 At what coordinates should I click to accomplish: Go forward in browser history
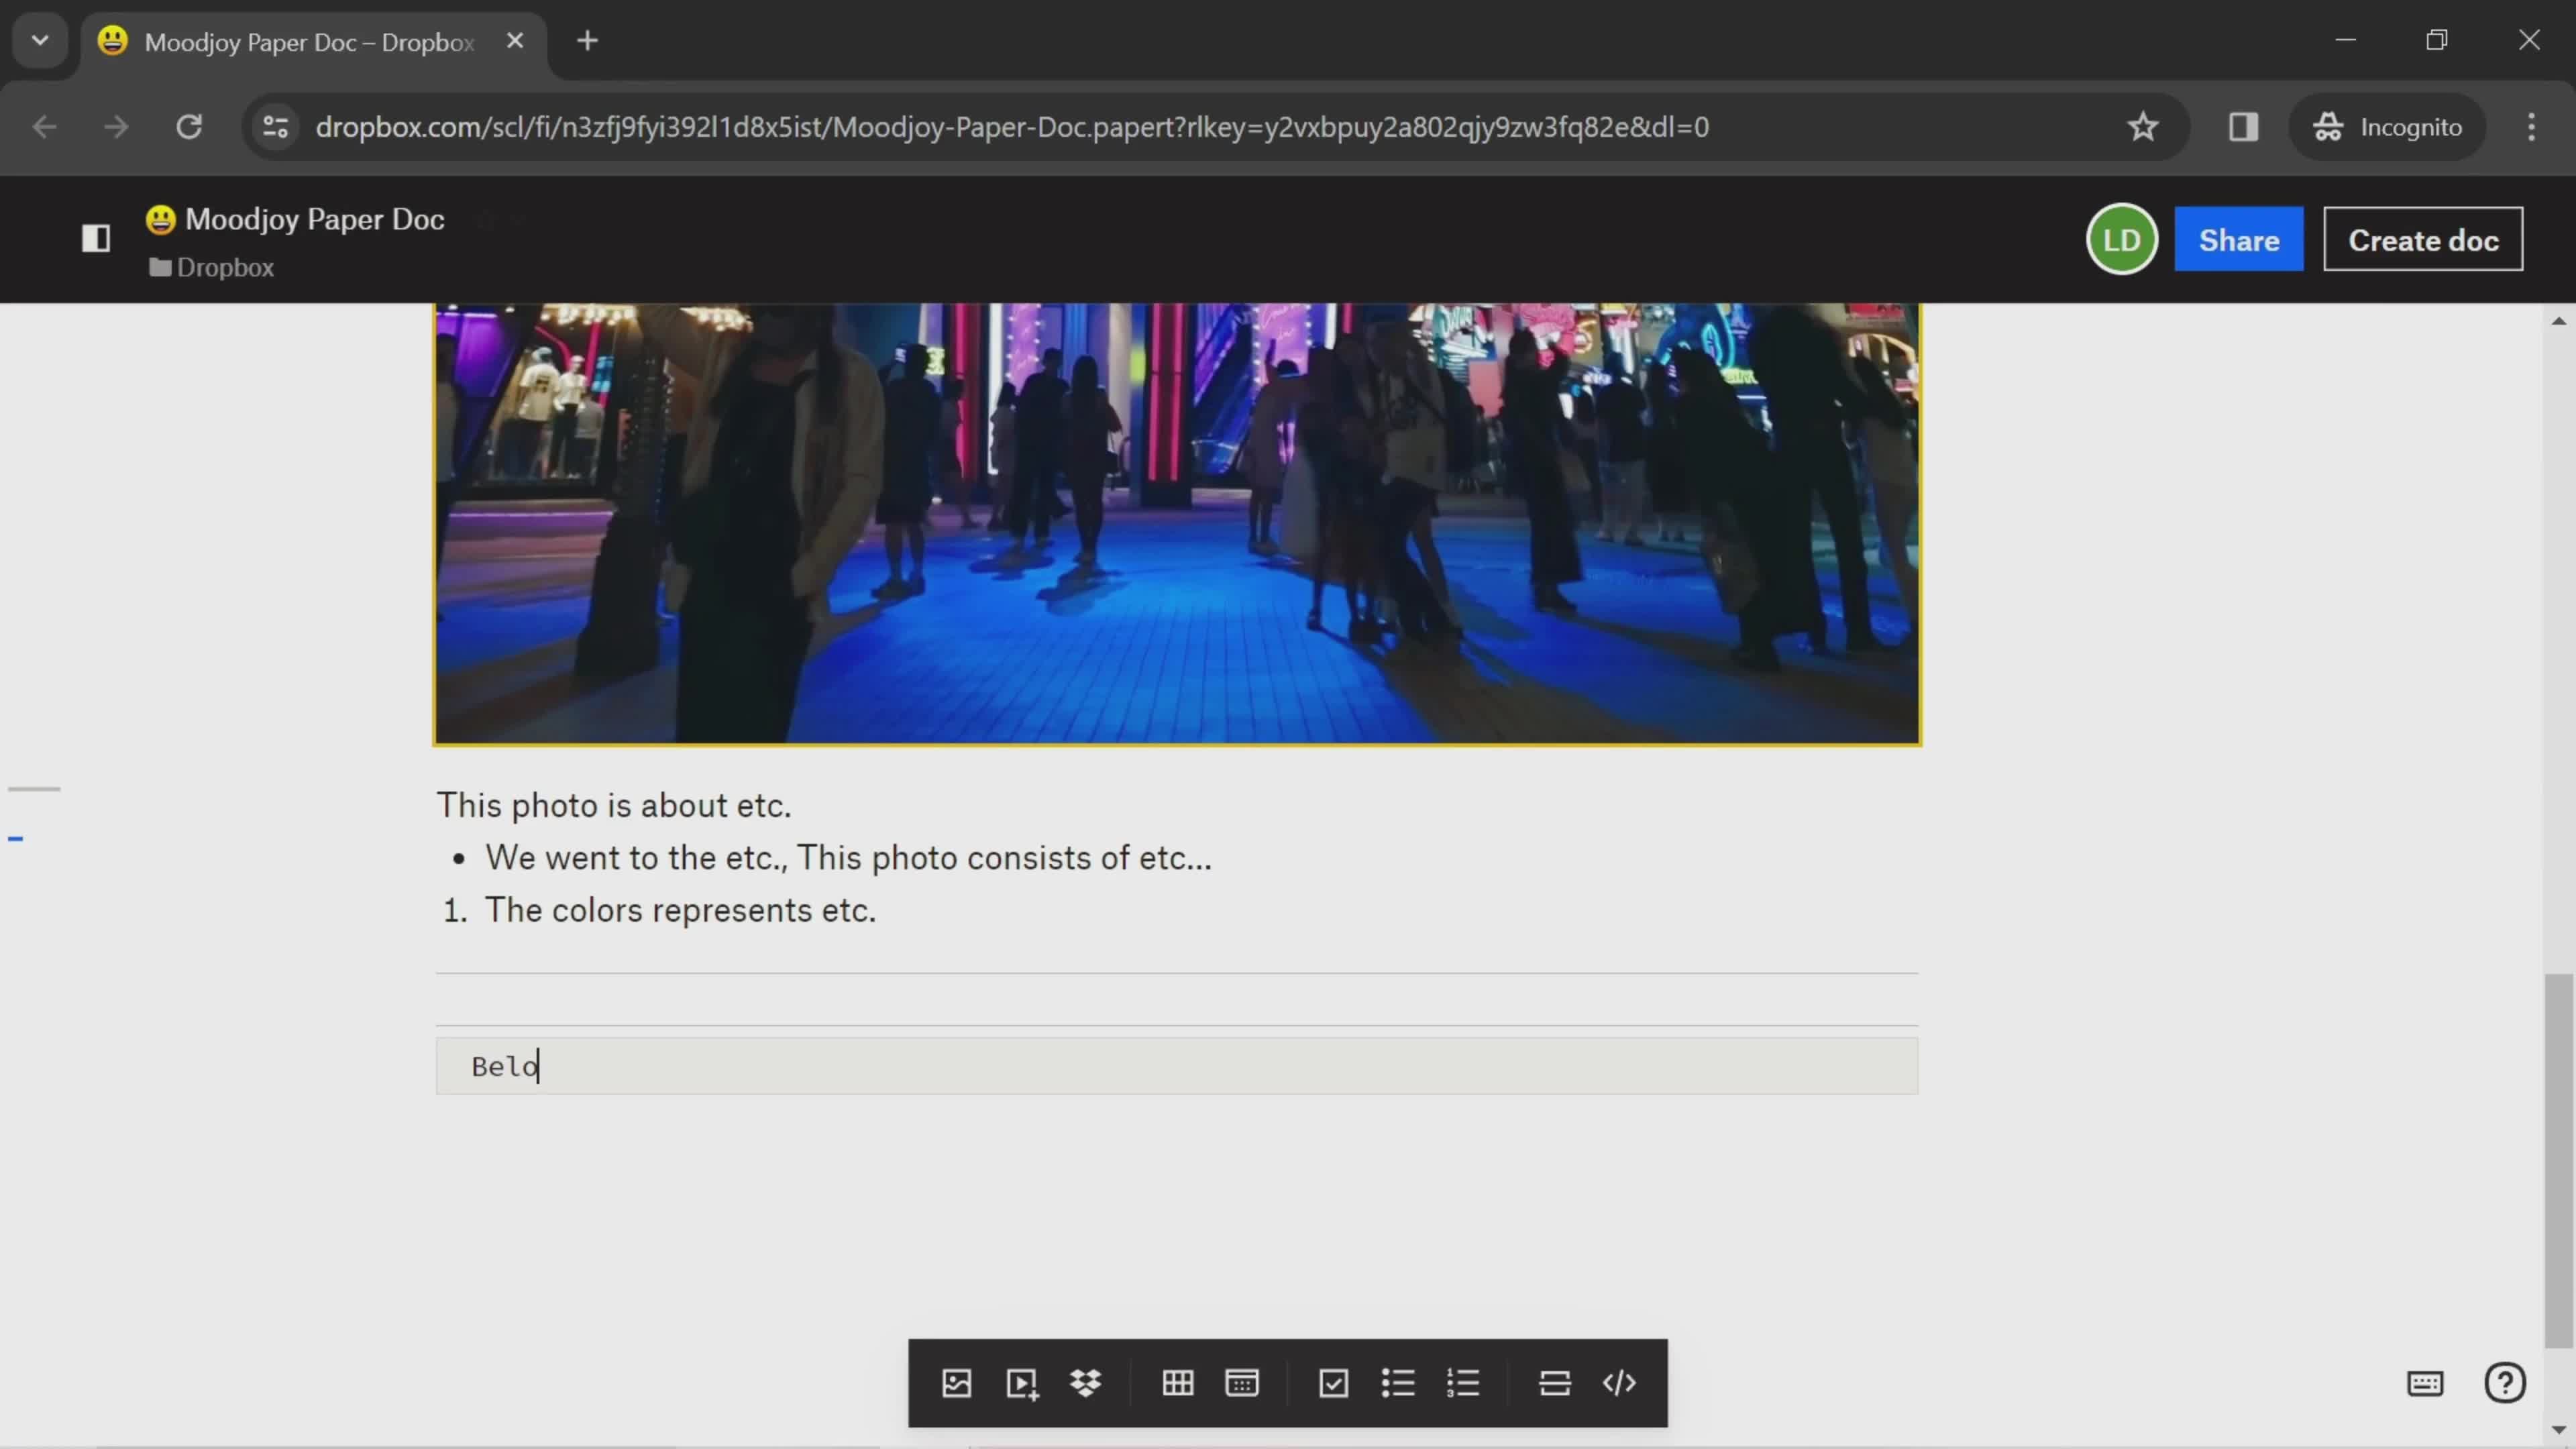[117, 127]
